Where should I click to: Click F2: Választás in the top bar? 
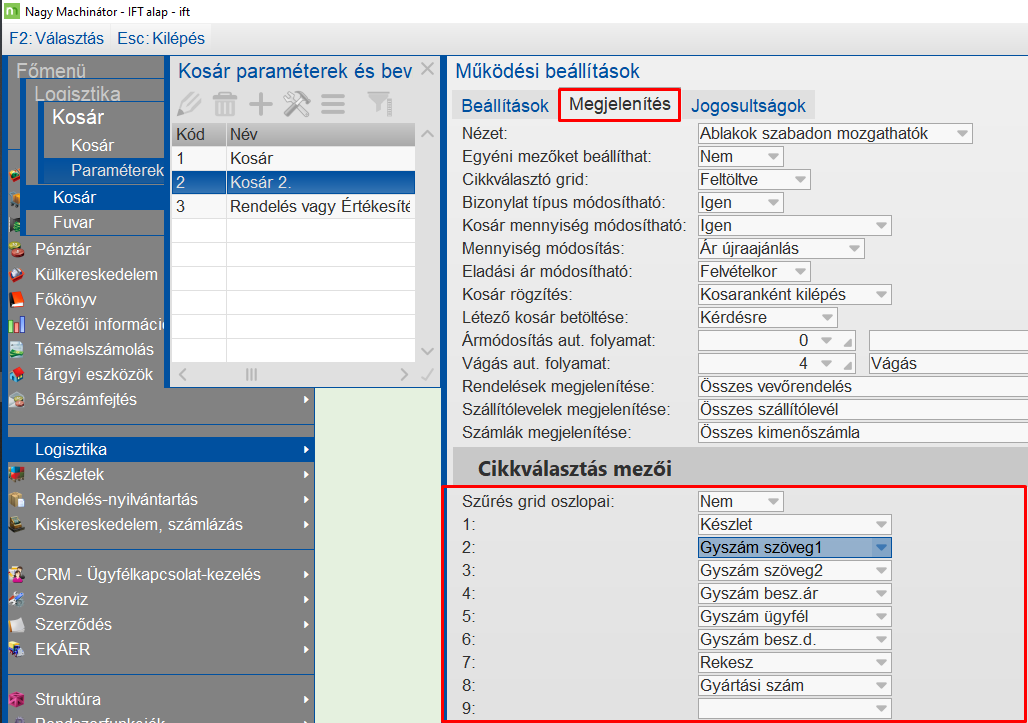point(56,38)
